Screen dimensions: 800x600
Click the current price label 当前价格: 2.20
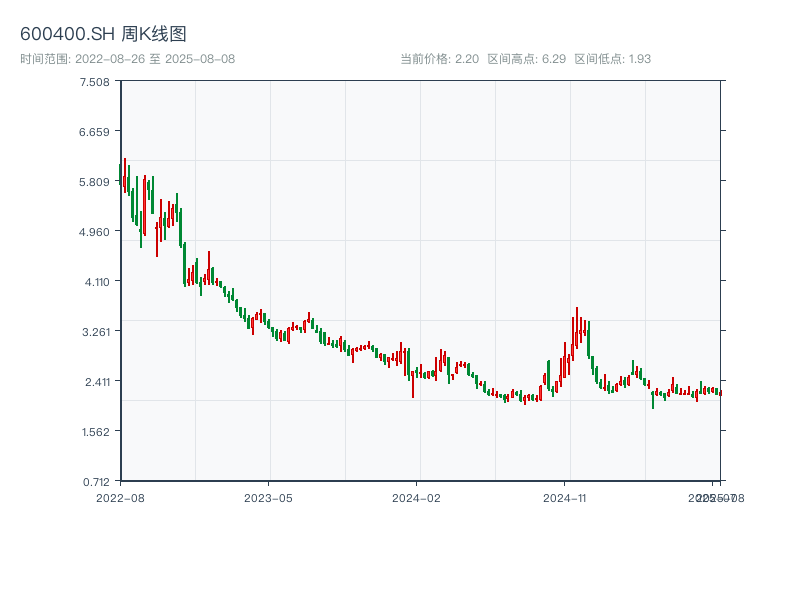pos(440,59)
